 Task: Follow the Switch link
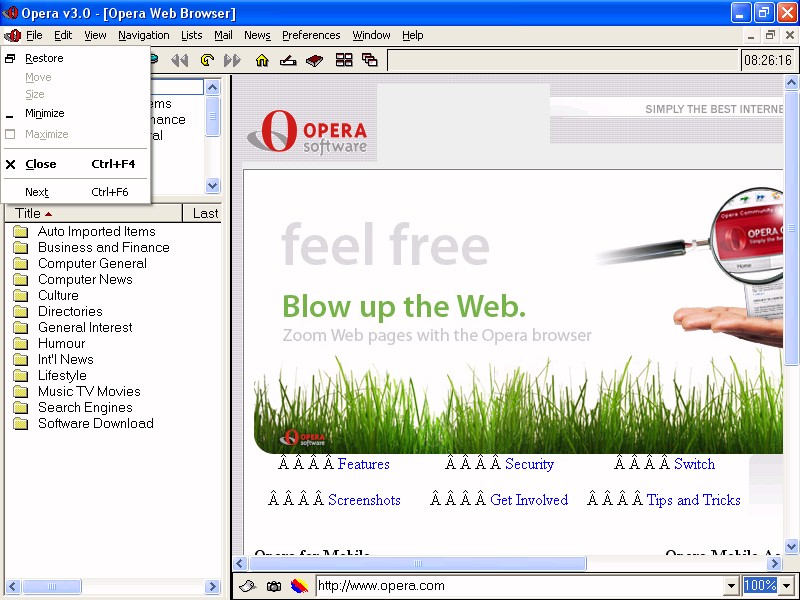tap(694, 464)
